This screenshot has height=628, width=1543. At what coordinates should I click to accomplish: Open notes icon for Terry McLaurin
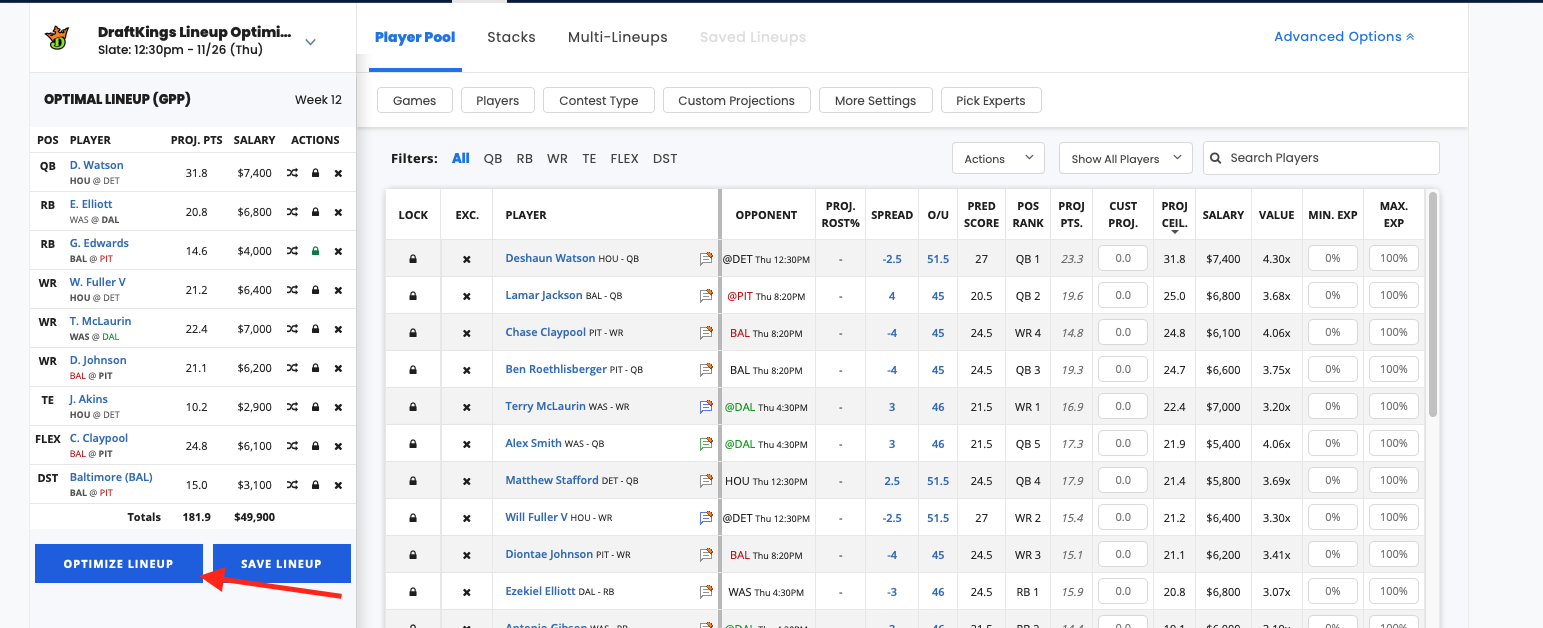[706, 407]
